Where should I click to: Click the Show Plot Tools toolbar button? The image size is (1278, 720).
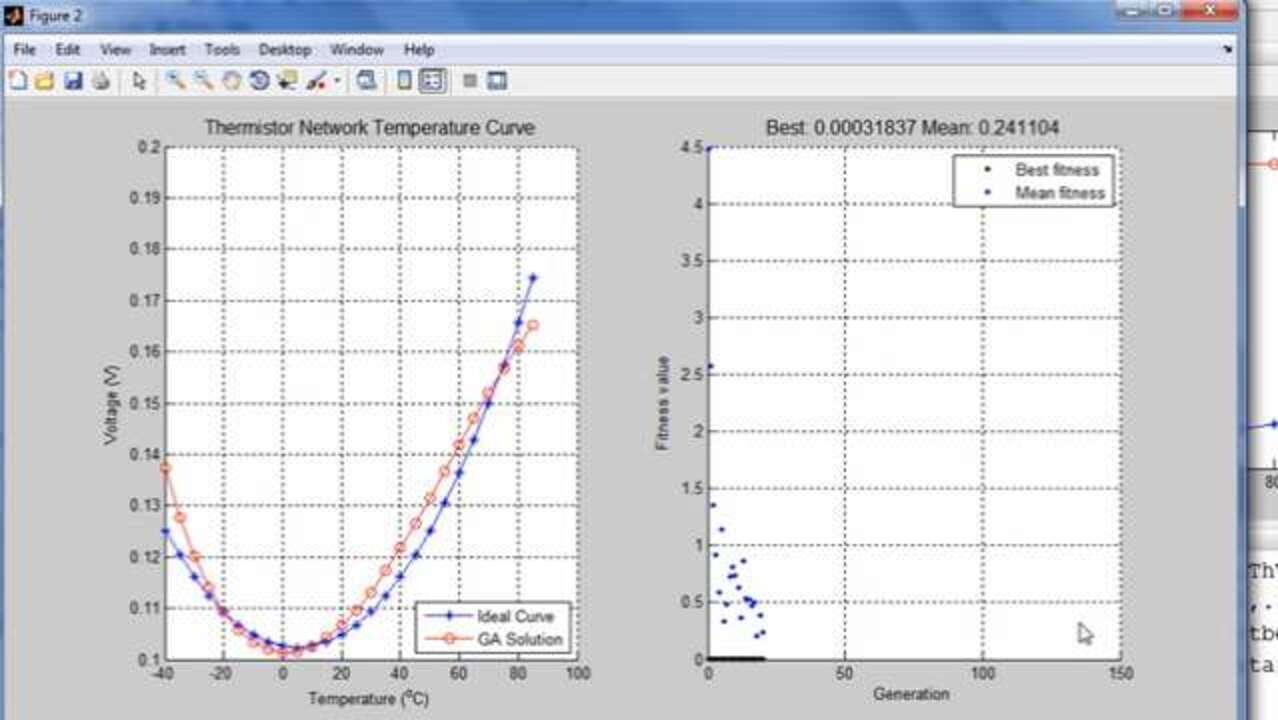pos(497,82)
